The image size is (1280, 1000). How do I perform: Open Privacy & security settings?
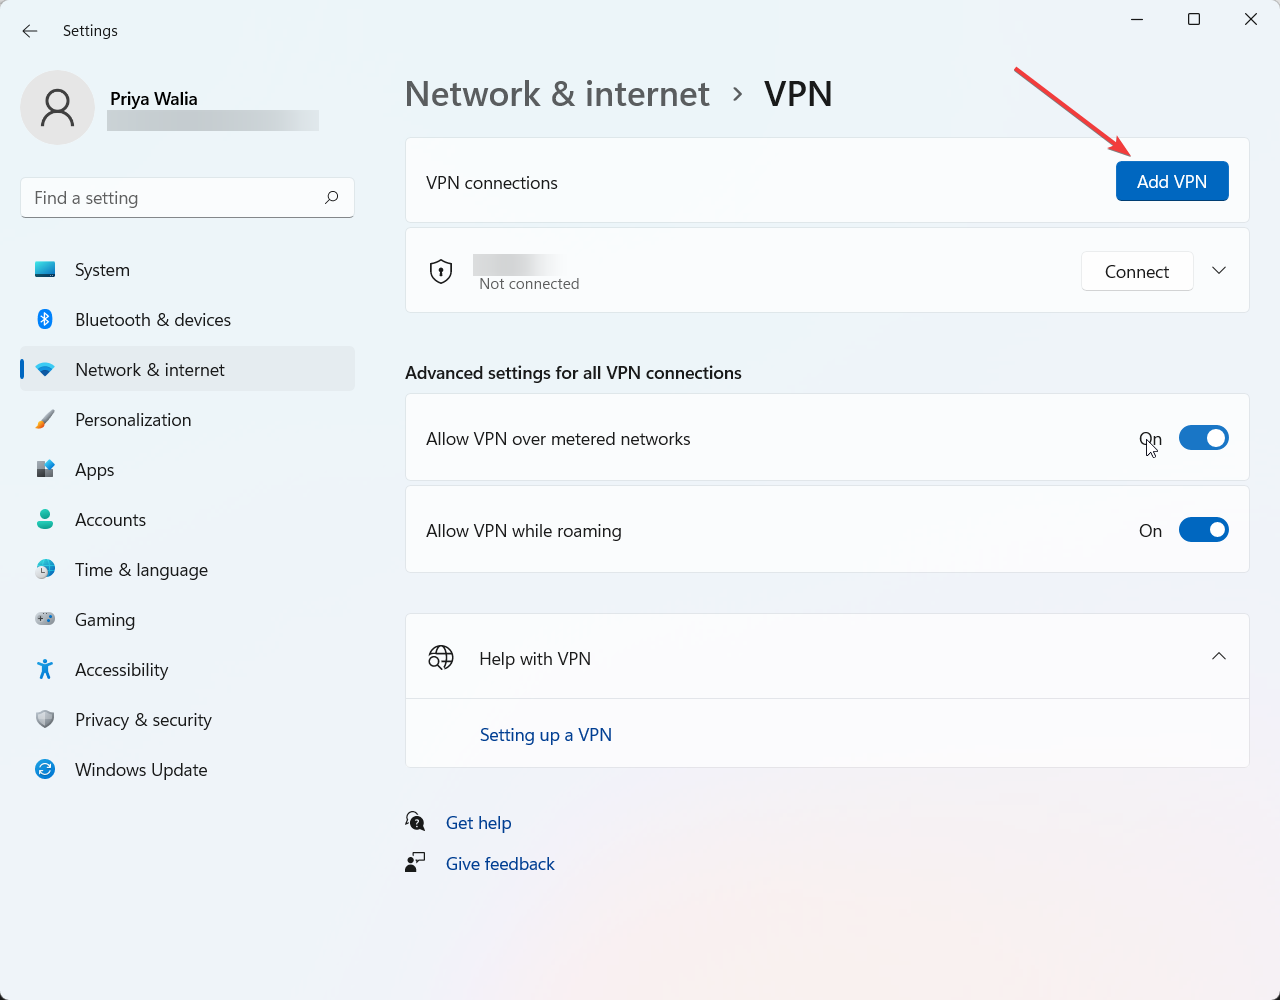(187, 719)
